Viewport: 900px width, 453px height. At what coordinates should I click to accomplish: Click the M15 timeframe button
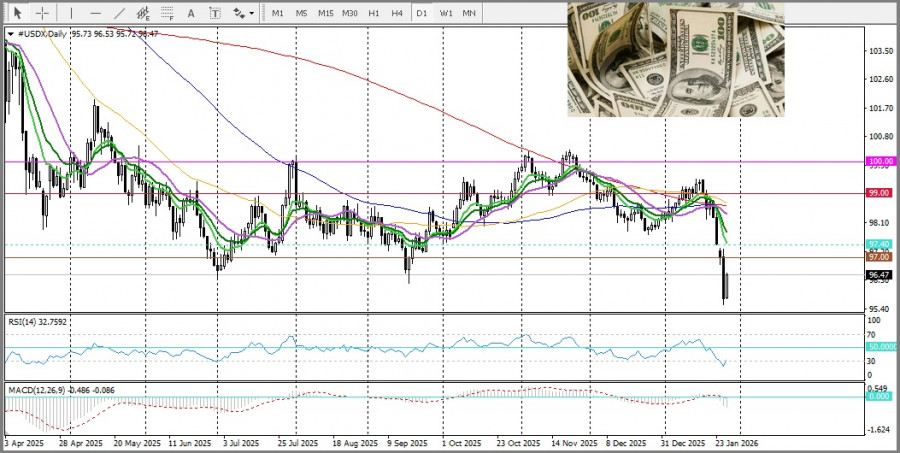click(325, 14)
